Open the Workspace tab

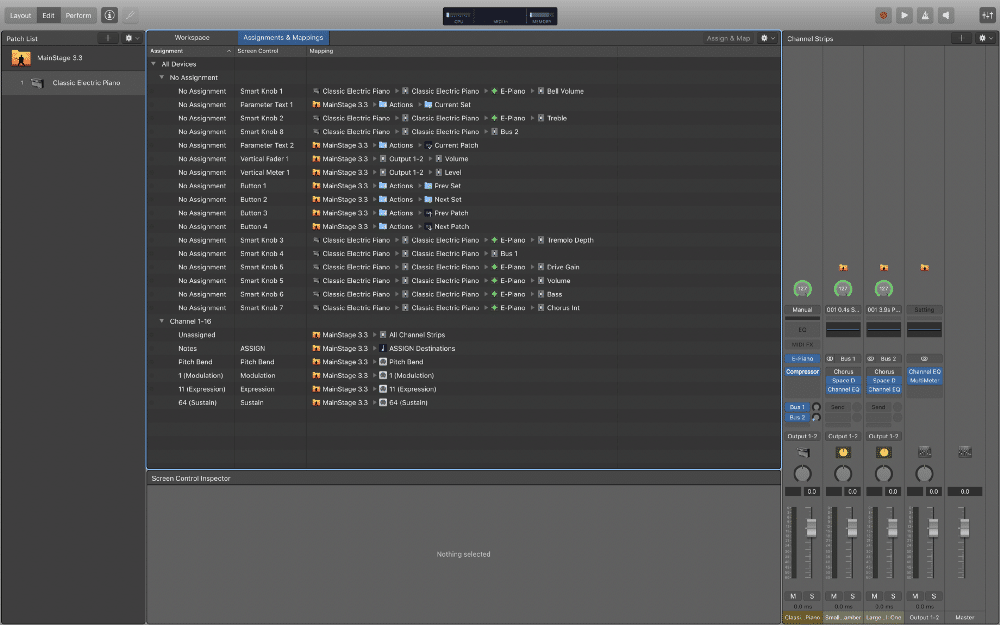tap(192, 38)
